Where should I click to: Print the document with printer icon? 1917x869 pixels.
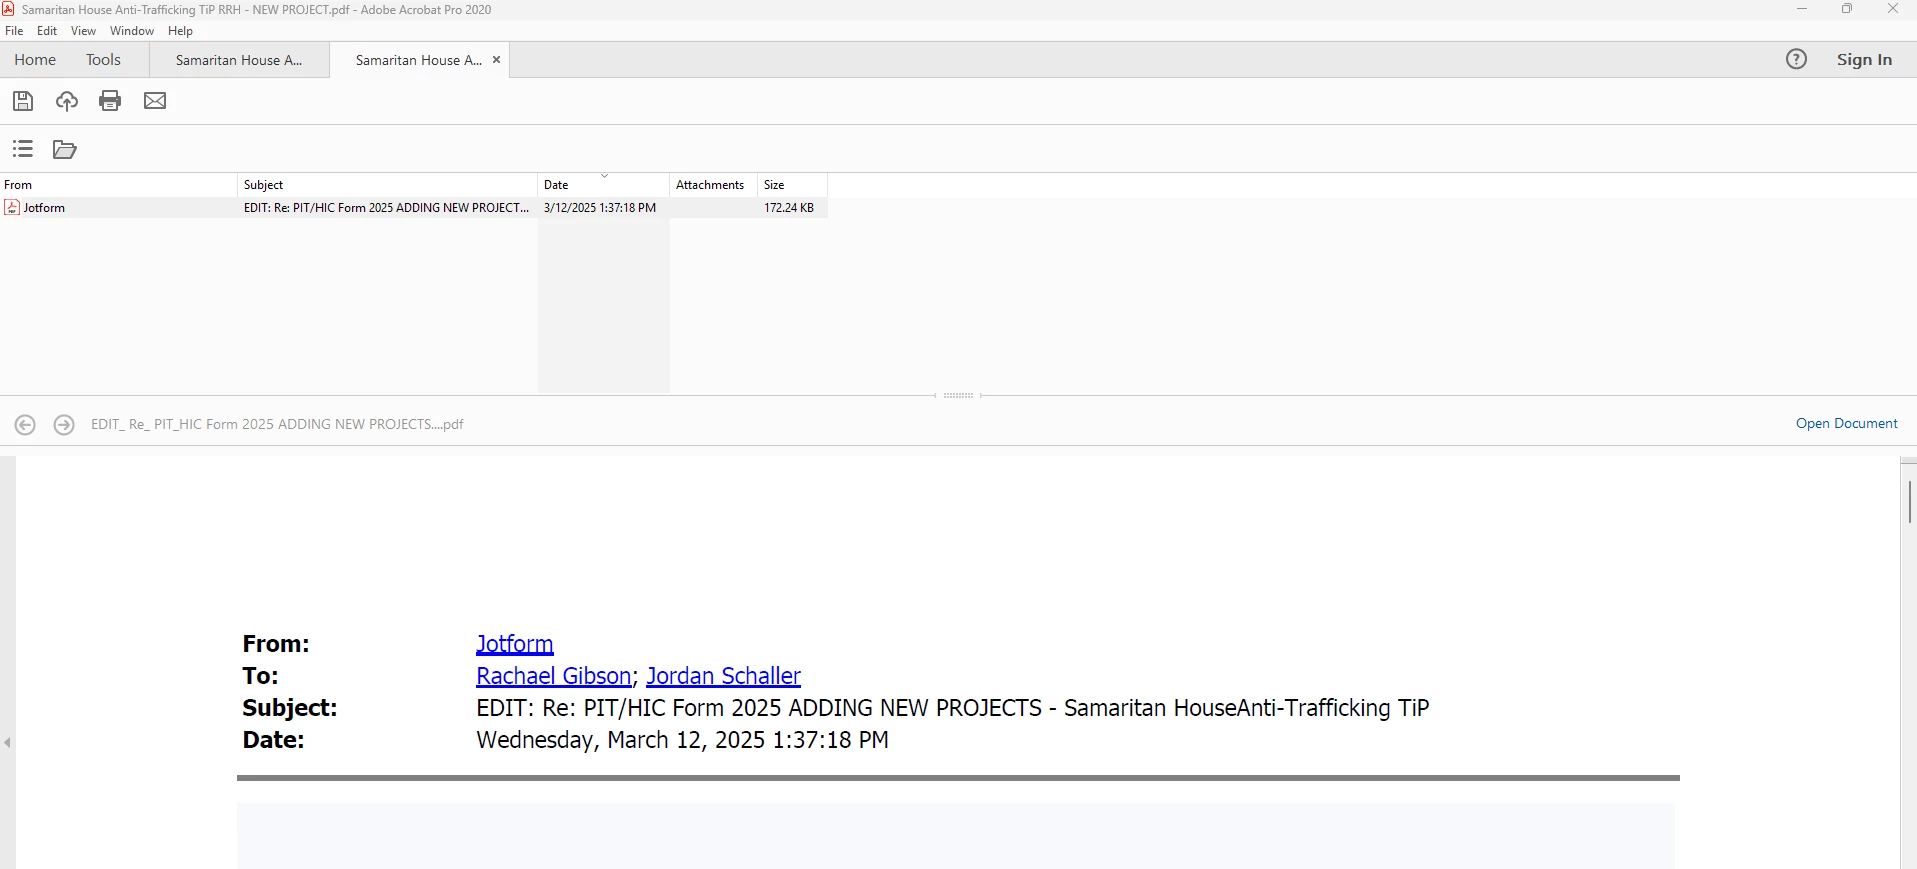[x=110, y=101]
